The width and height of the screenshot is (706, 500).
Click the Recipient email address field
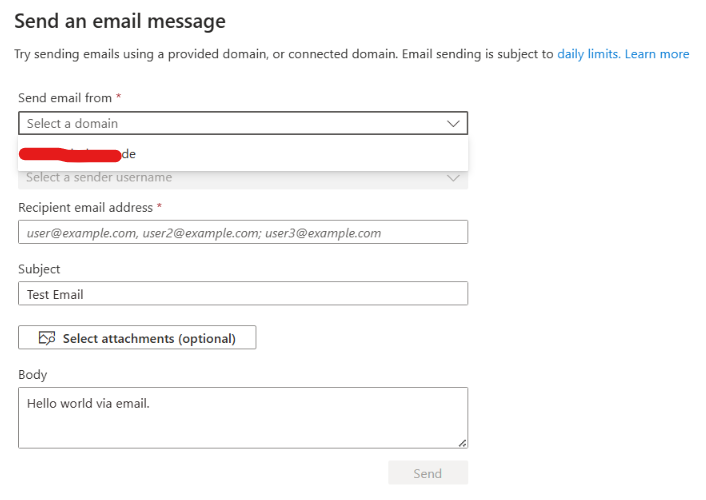243,232
